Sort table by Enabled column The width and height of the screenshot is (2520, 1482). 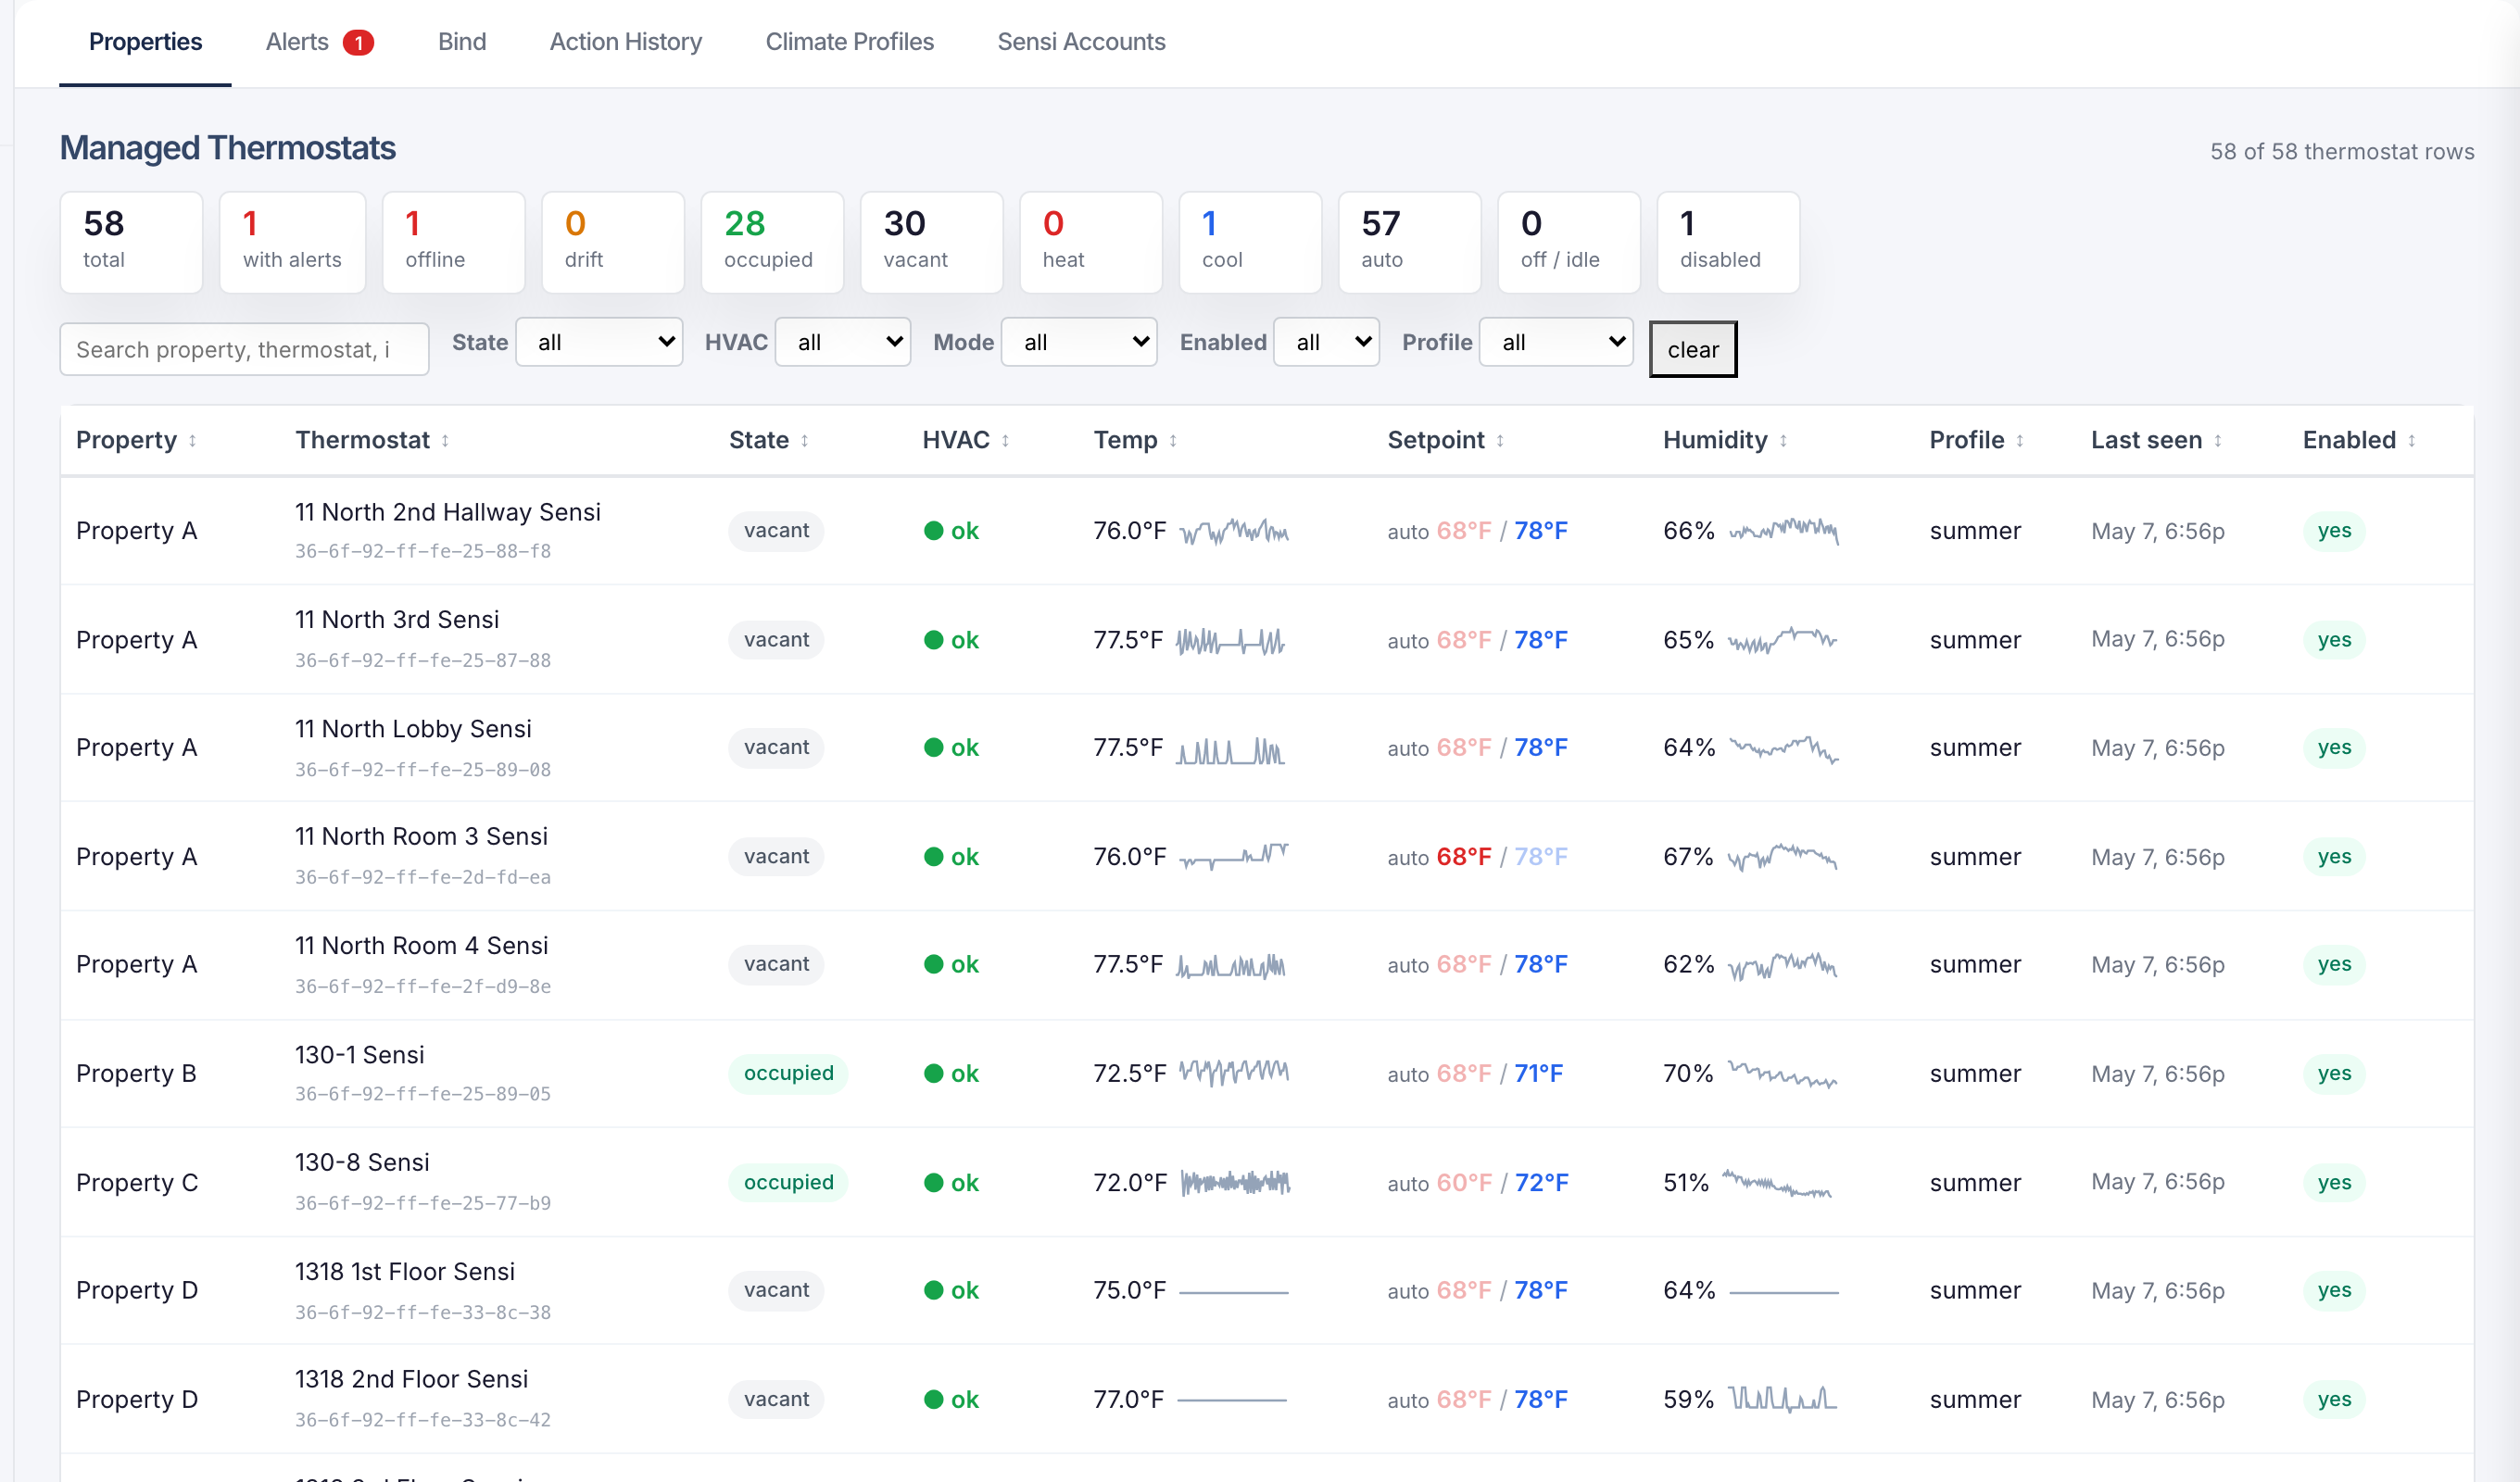2358,440
